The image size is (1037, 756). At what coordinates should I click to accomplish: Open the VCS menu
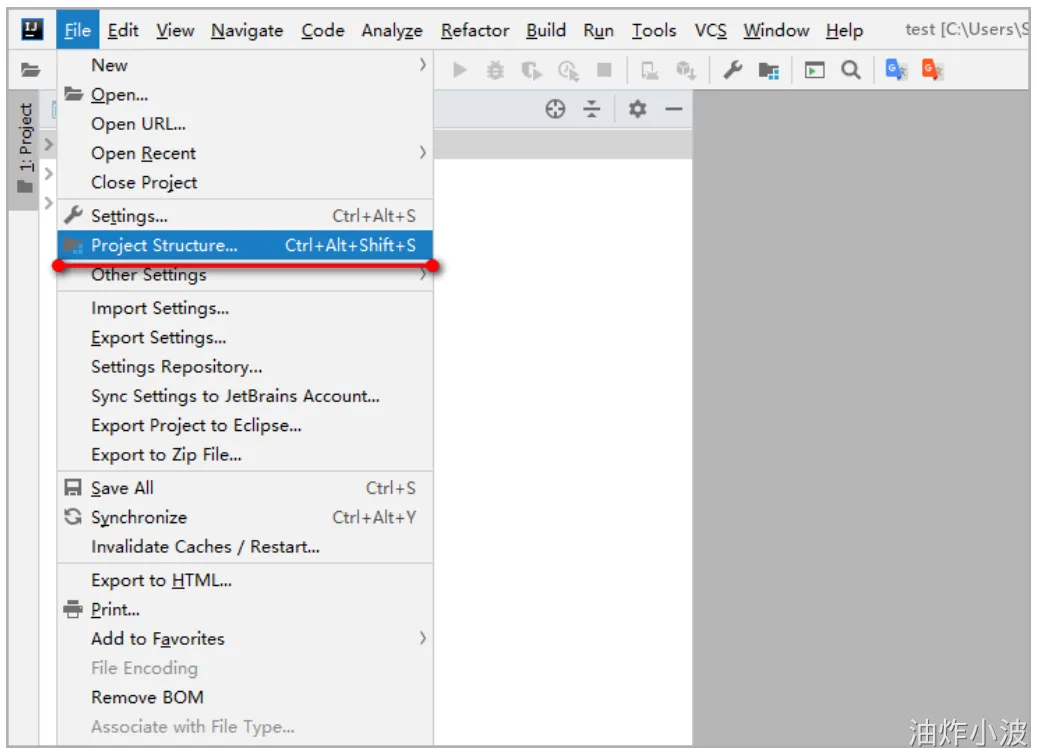(710, 30)
